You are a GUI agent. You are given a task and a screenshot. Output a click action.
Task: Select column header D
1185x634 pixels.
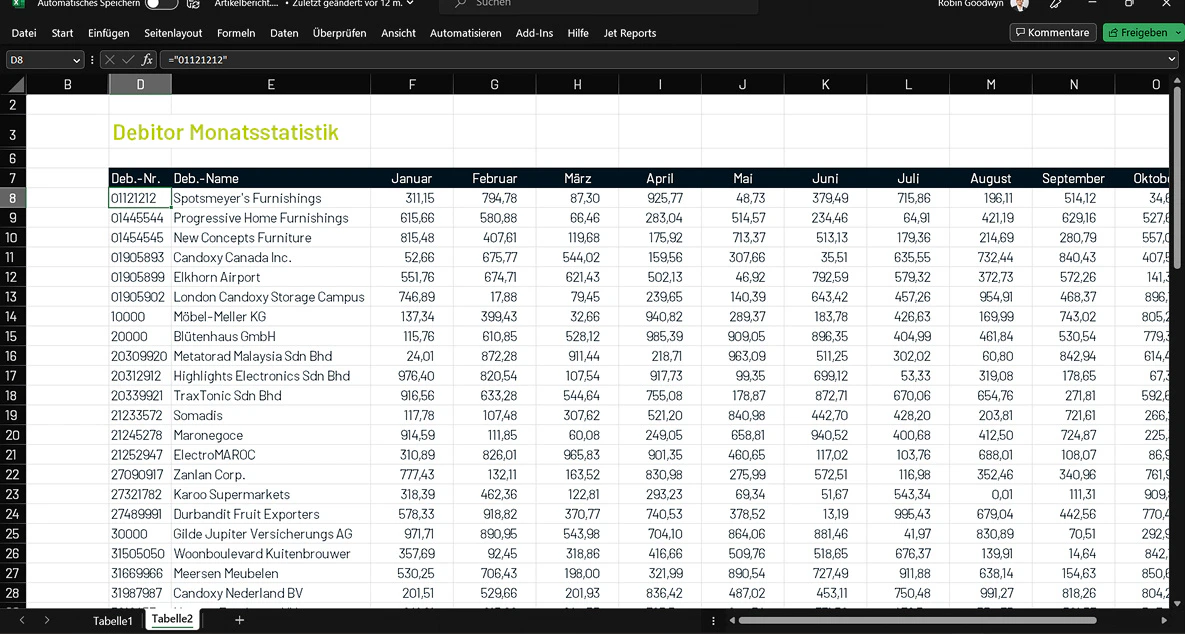point(141,85)
